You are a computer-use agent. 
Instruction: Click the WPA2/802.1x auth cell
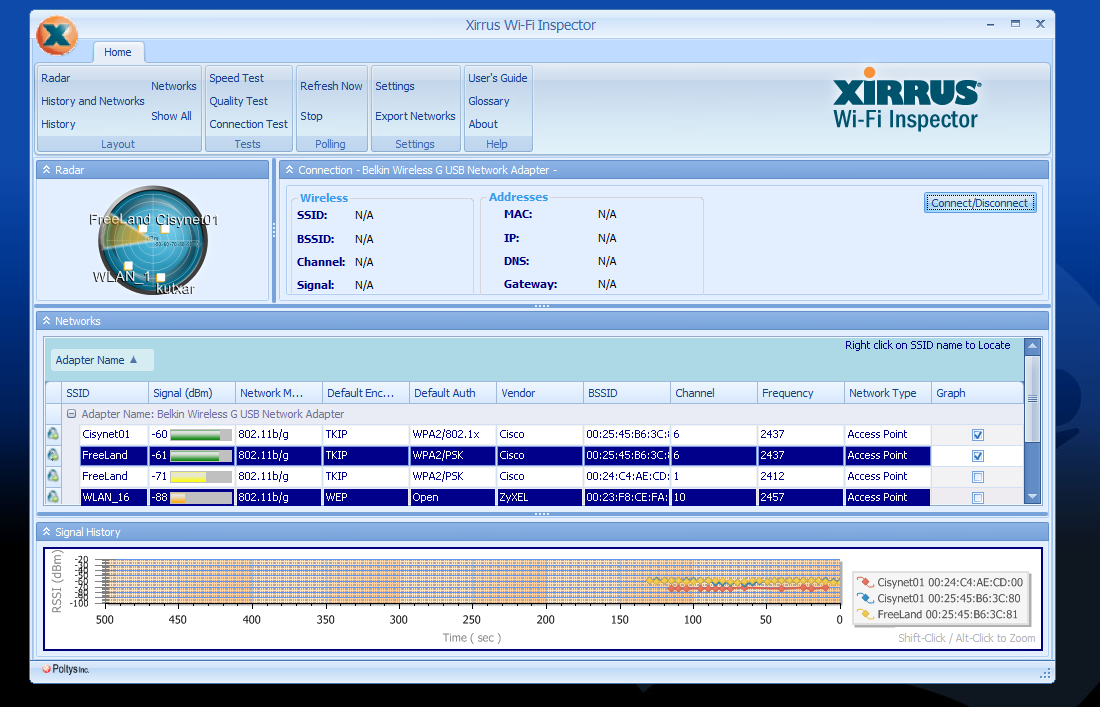click(452, 434)
